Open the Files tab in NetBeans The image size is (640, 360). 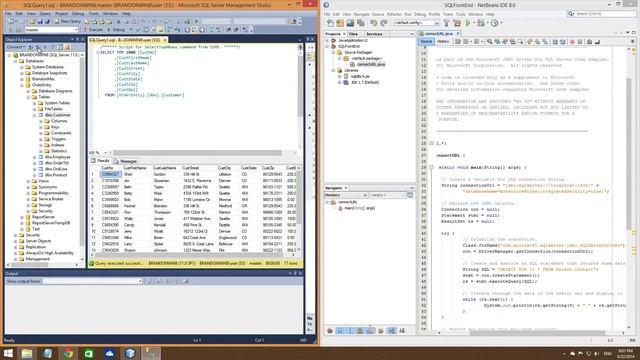point(353,34)
